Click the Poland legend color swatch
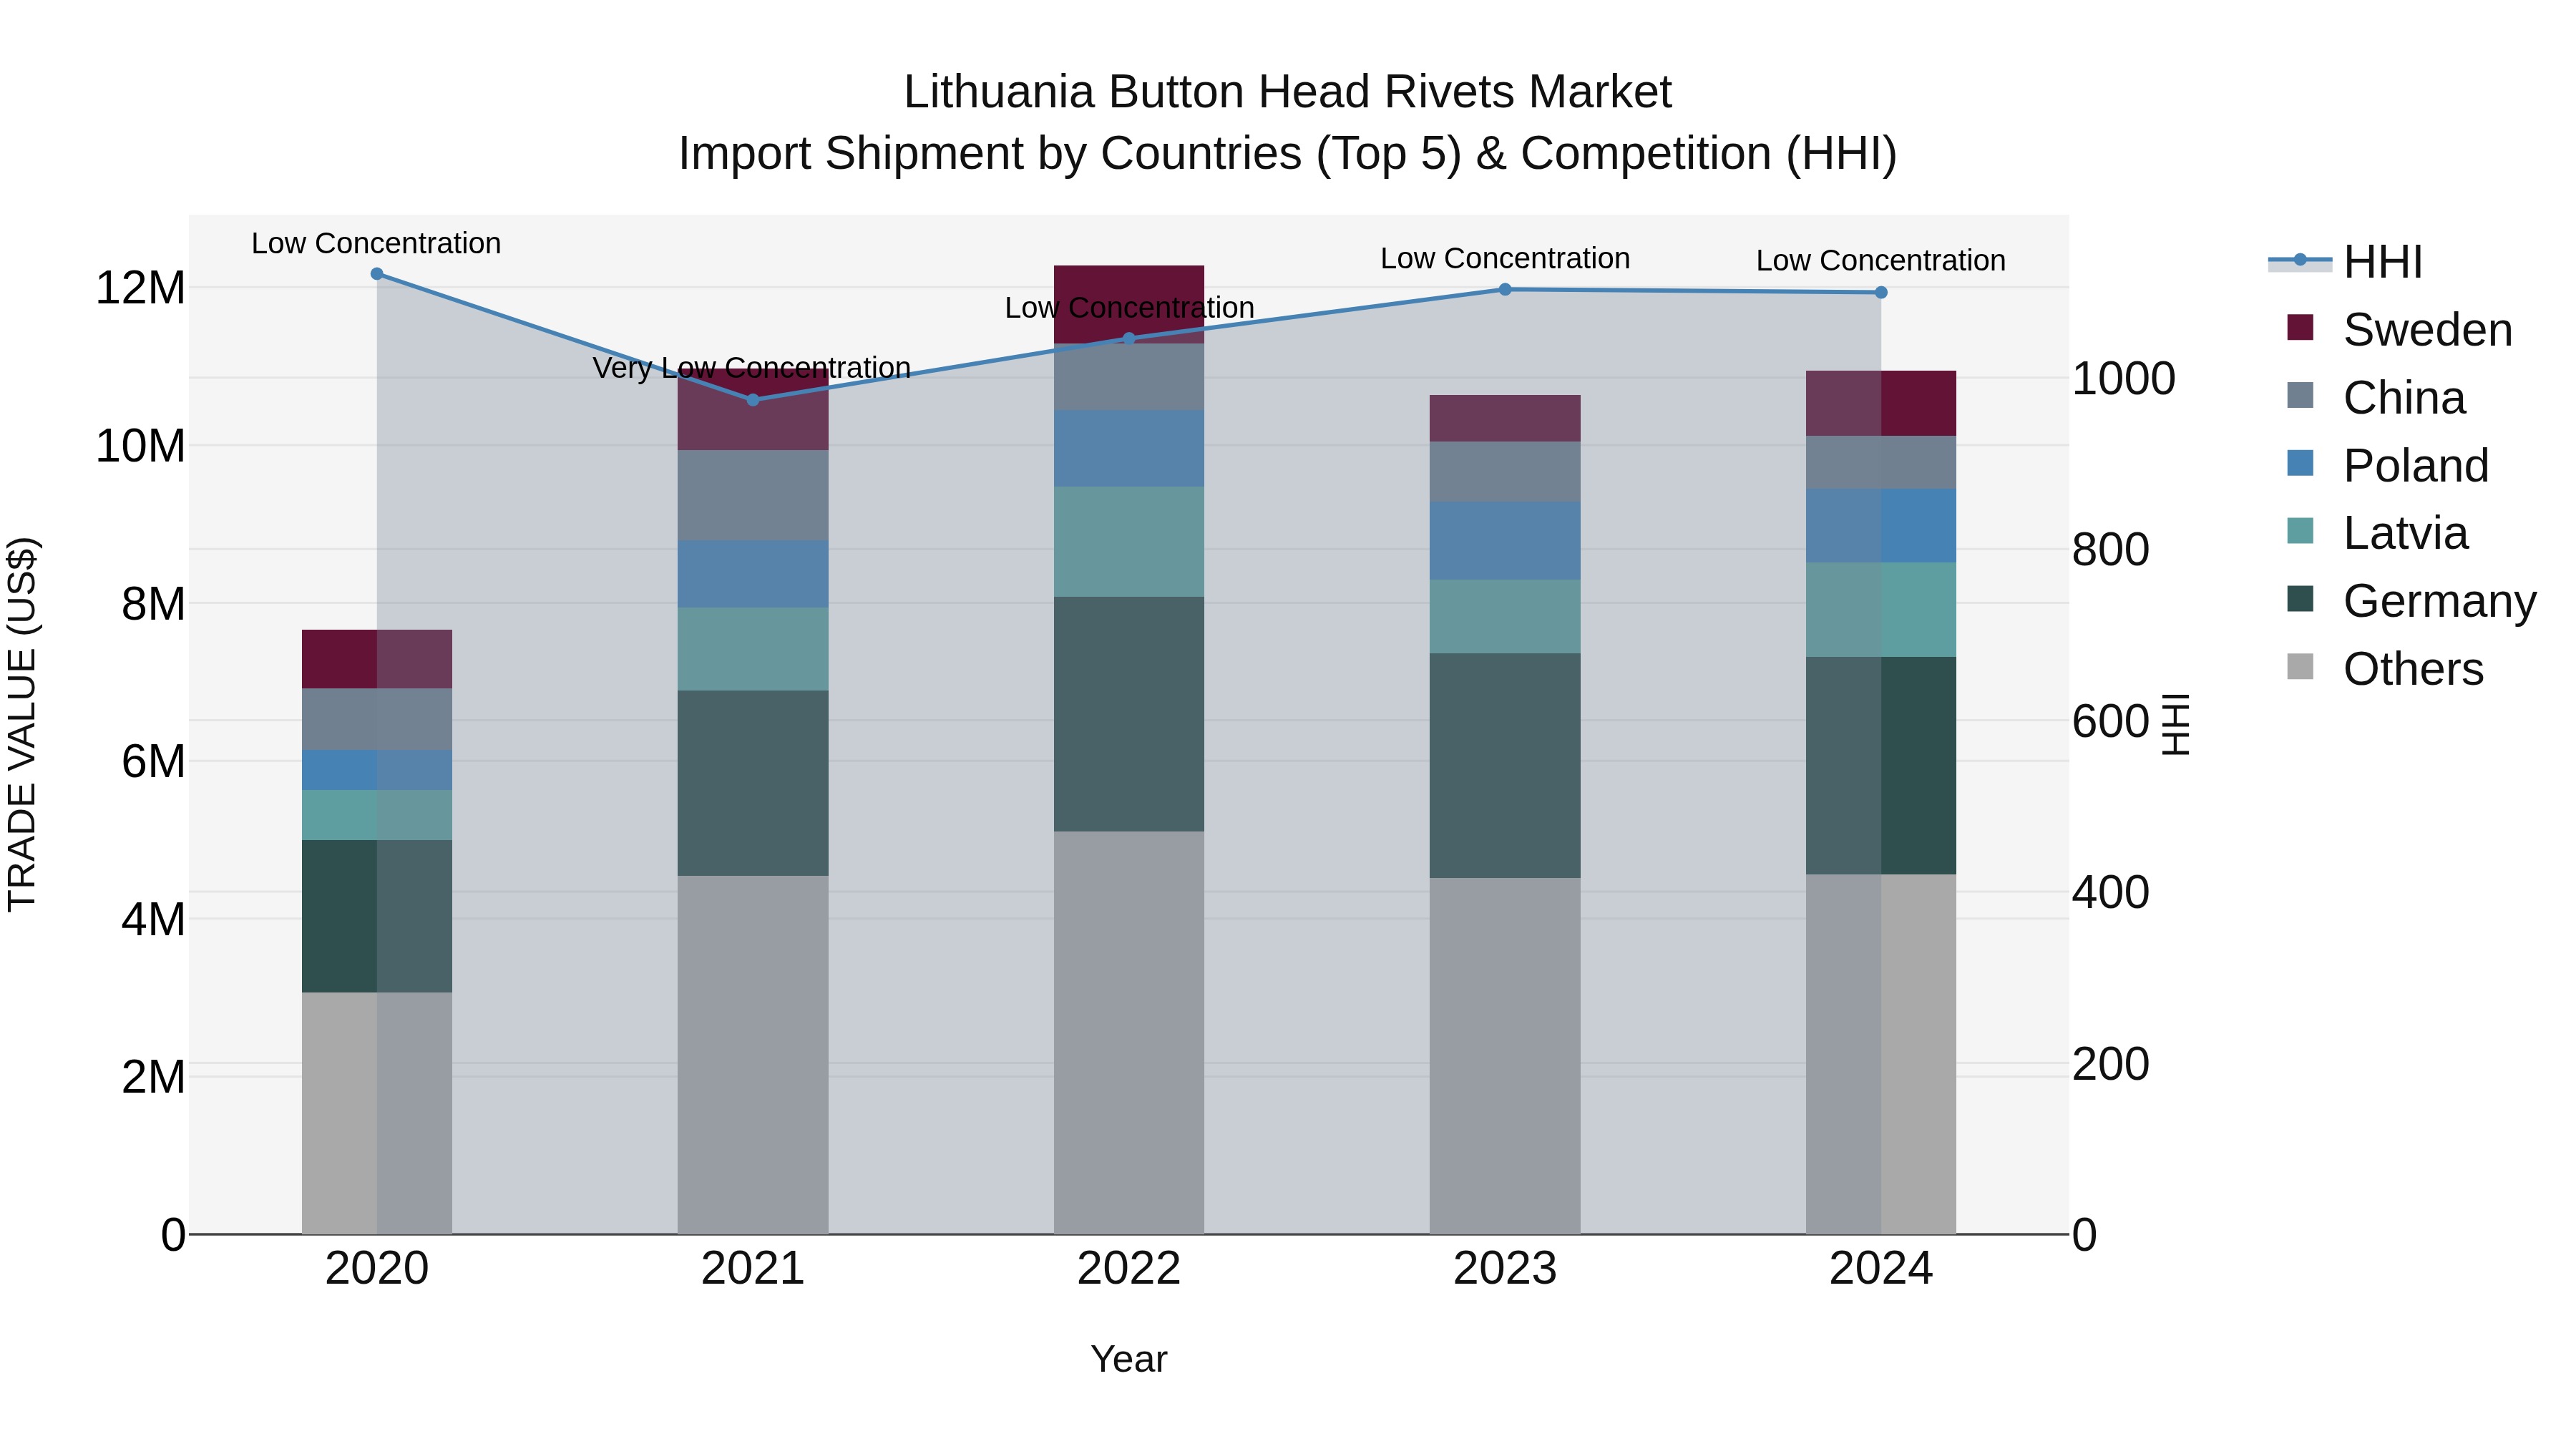2576x1449 pixels. pos(2300,463)
